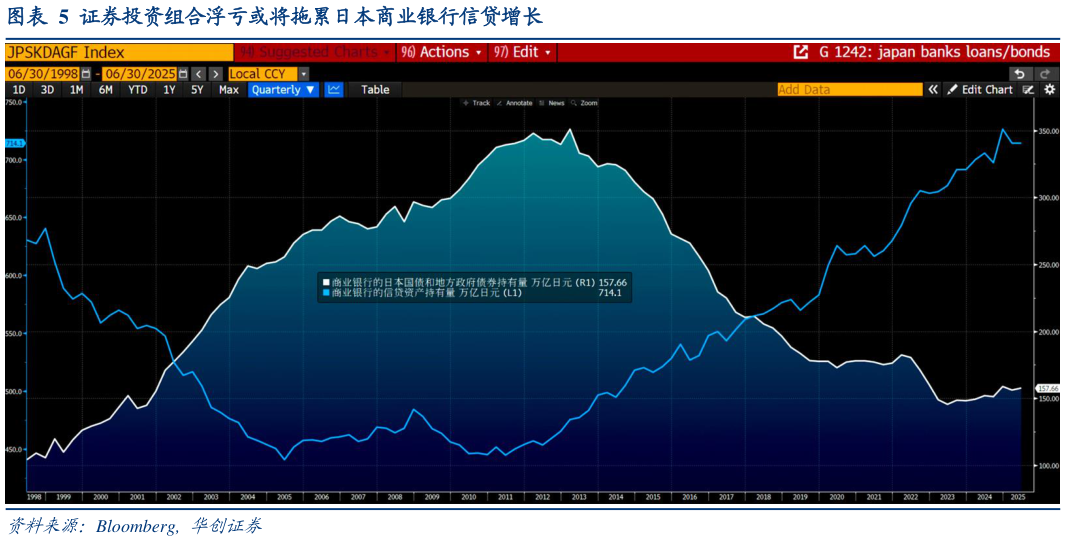Image resolution: width=1066 pixels, height=541 pixels.
Task: Open the end date calendar icon
Action: 182,74
